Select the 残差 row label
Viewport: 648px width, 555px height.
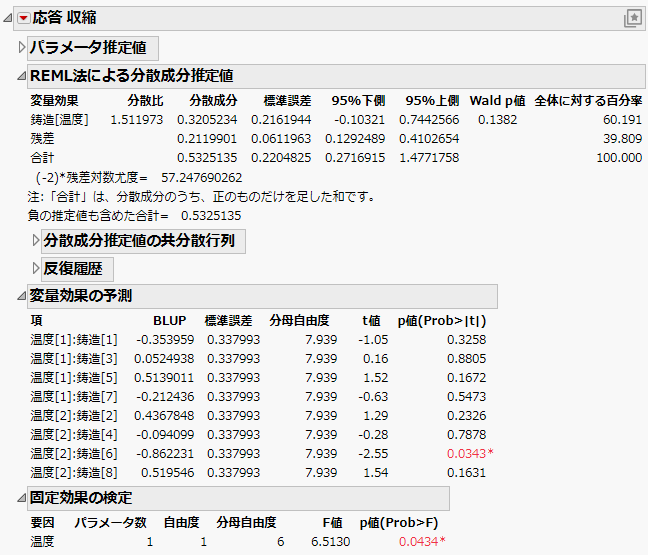click(42, 139)
